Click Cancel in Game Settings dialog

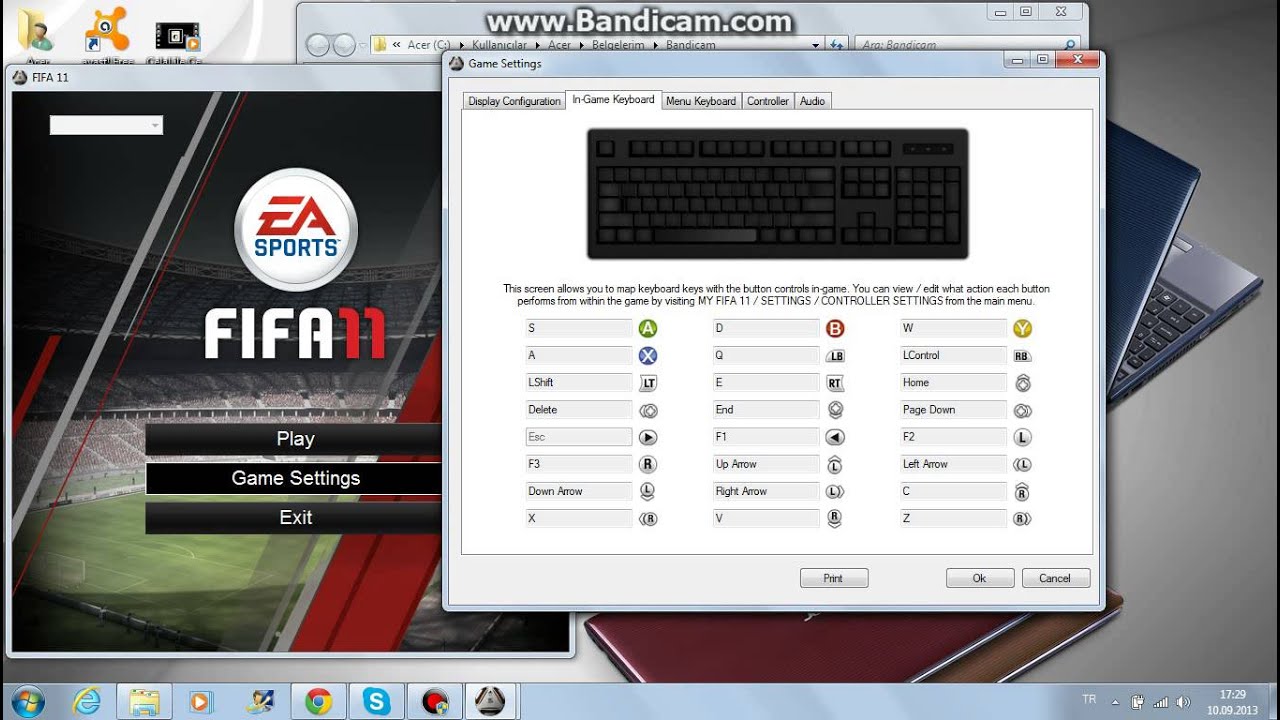point(1055,578)
